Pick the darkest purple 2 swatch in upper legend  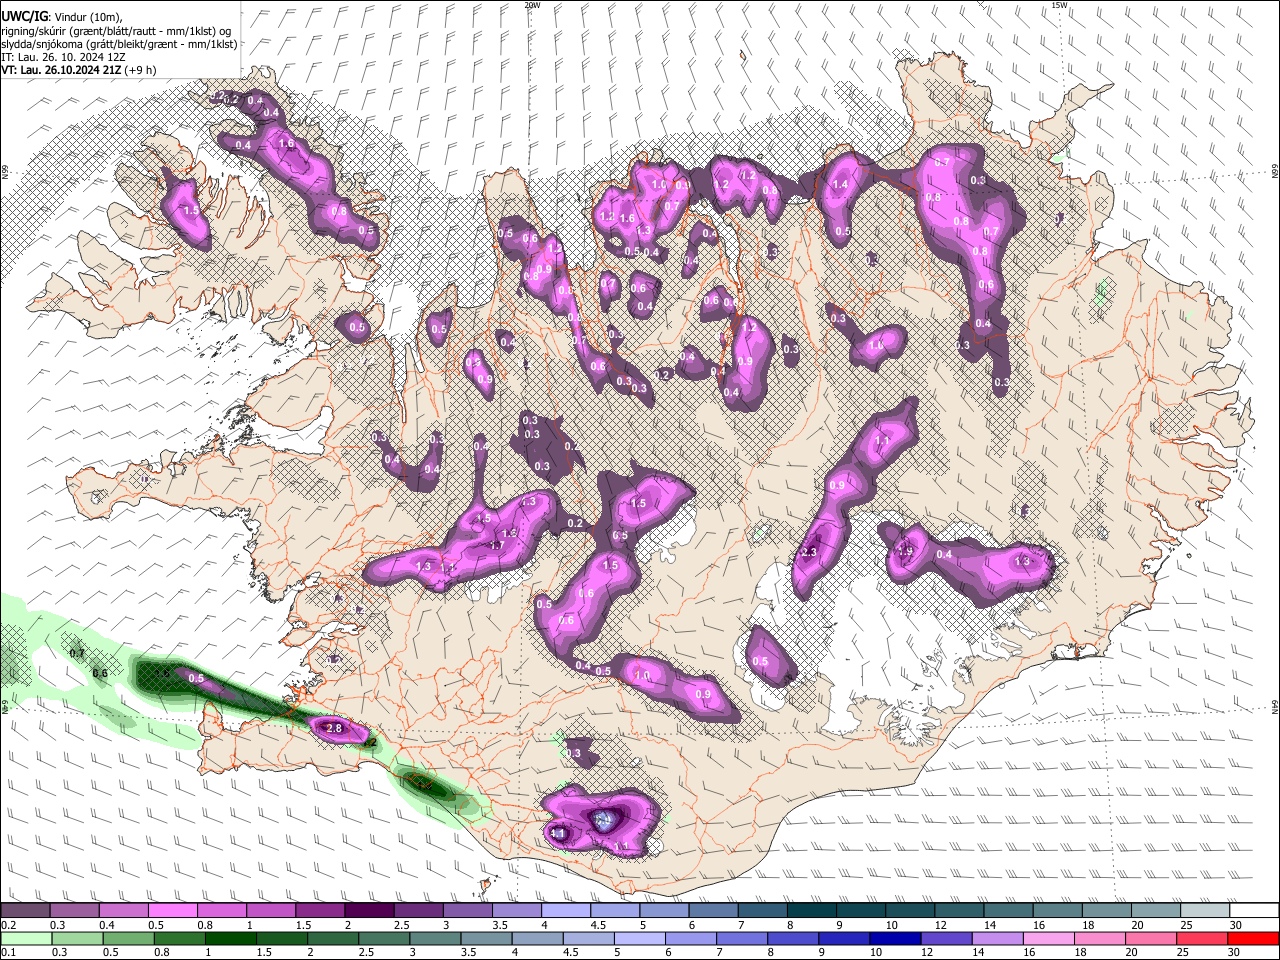(369, 911)
